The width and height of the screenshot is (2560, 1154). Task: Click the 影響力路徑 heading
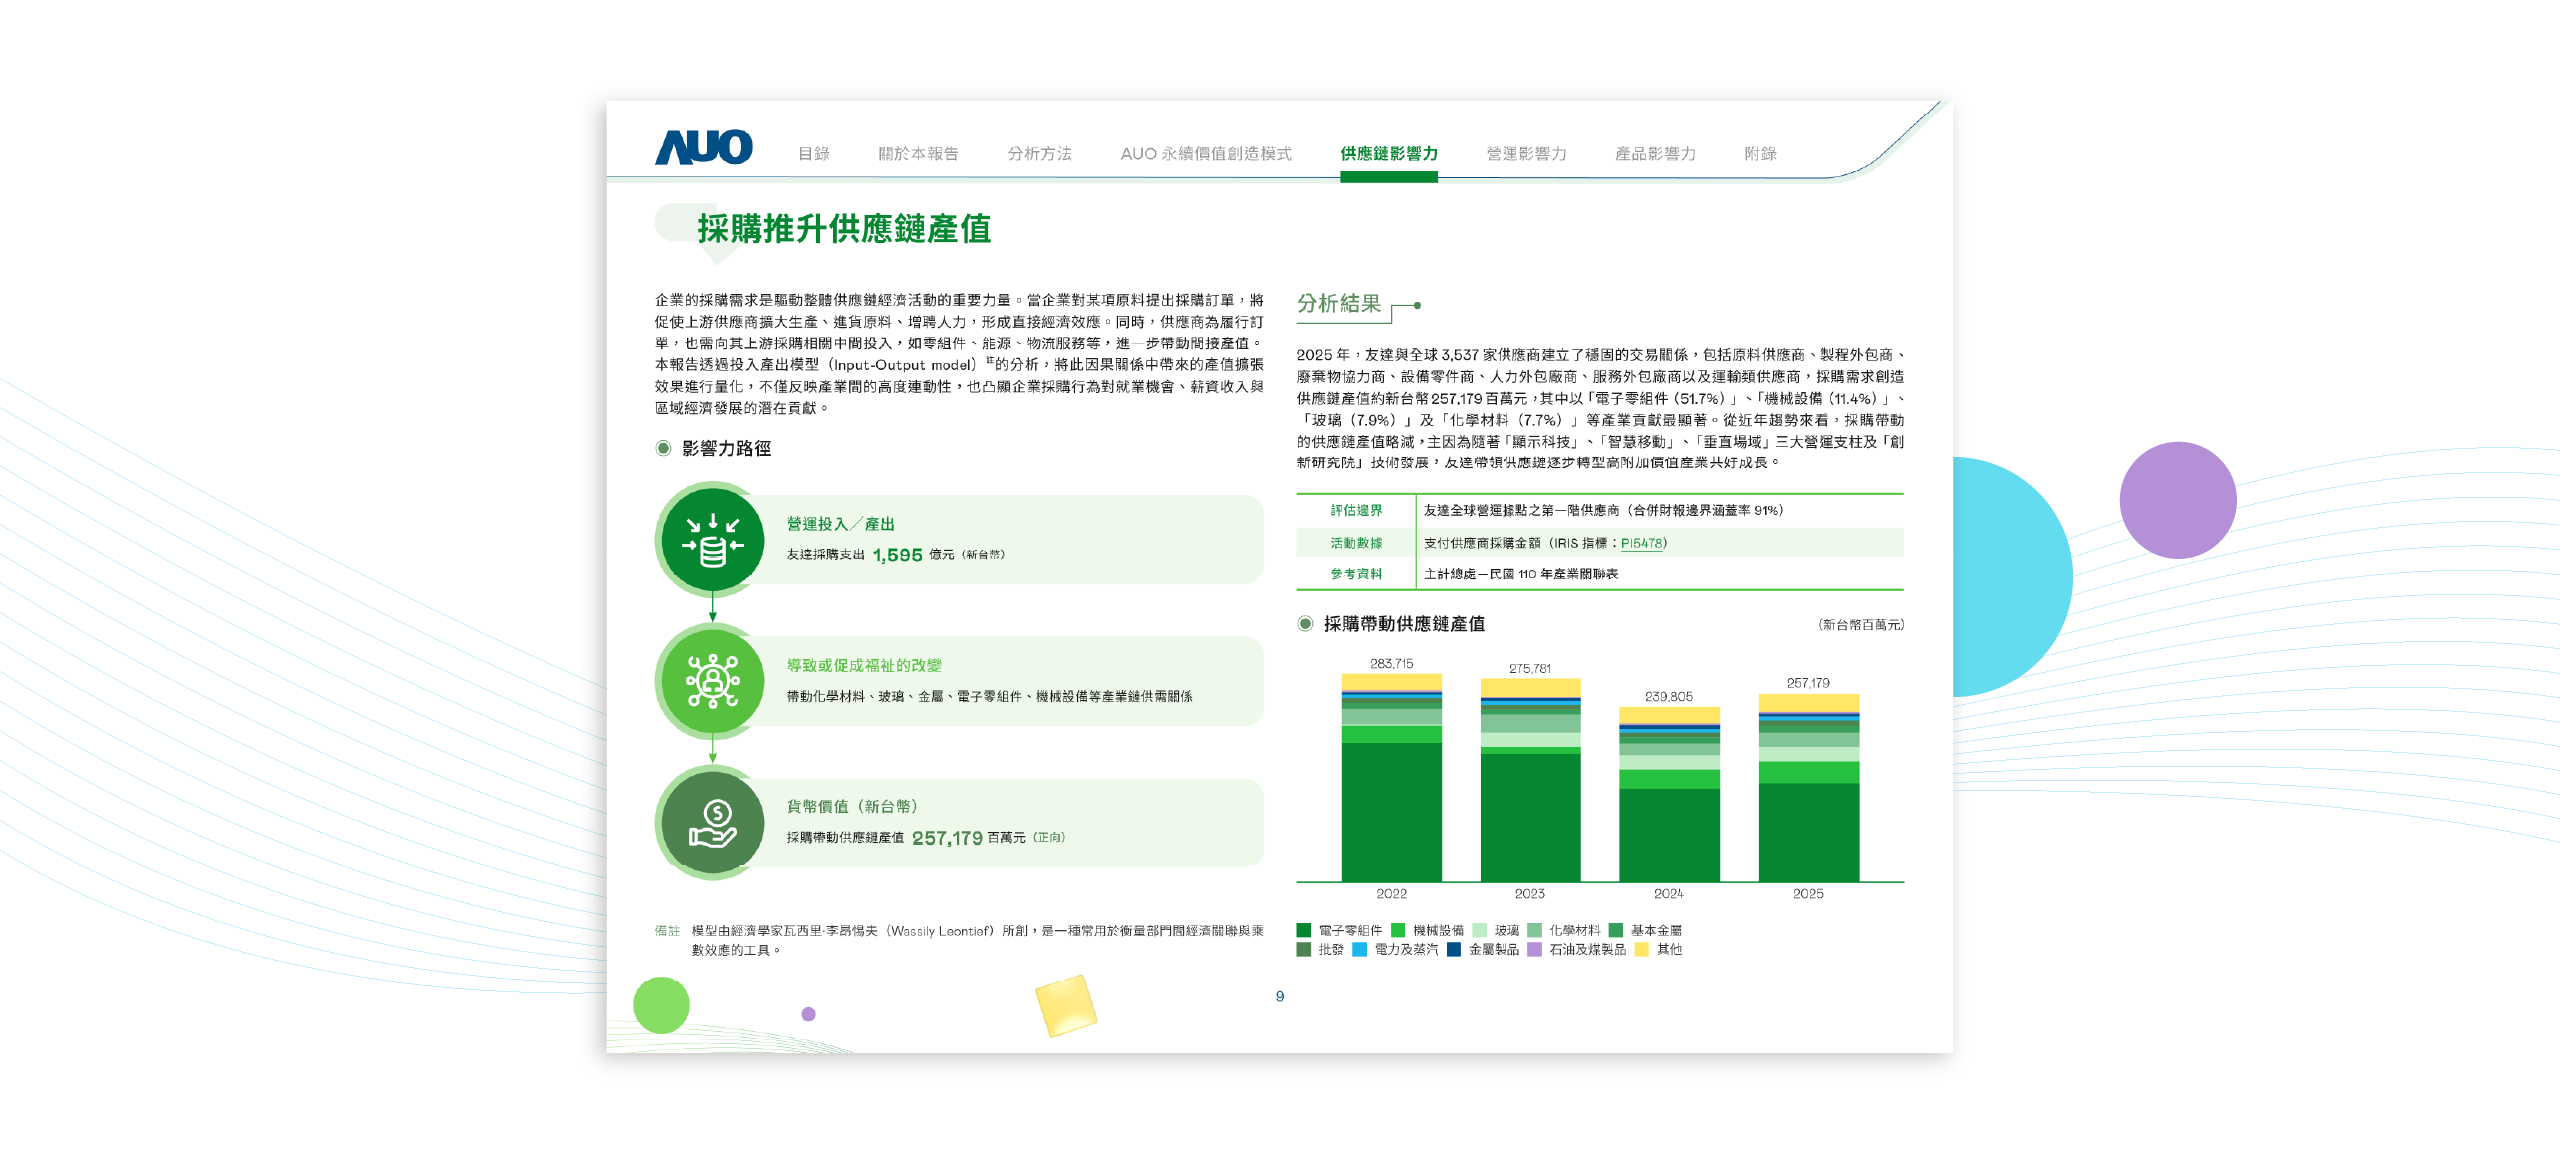(x=726, y=449)
